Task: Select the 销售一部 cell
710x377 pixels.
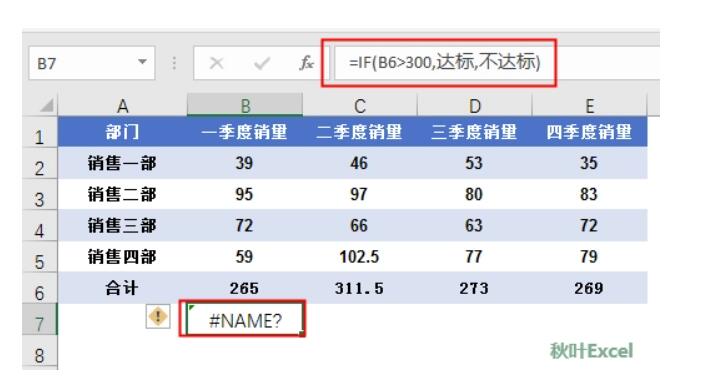Action: [122, 163]
